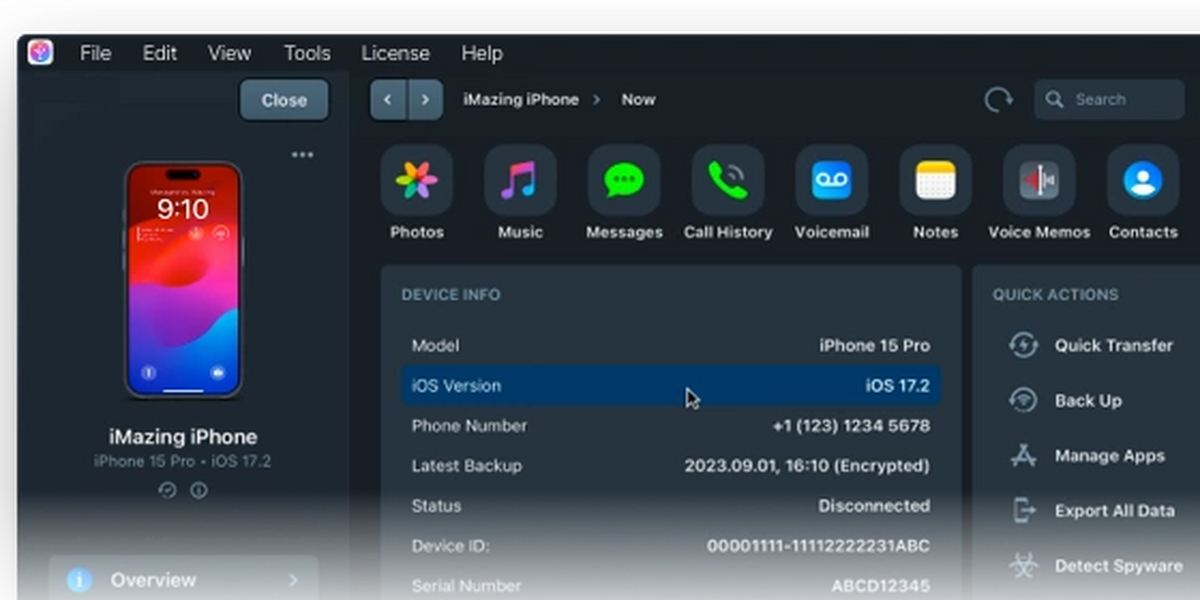The height and width of the screenshot is (600, 1200).
Task: Select the Model row in Device Info
Action: pyautogui.click(x=671, y=346)
